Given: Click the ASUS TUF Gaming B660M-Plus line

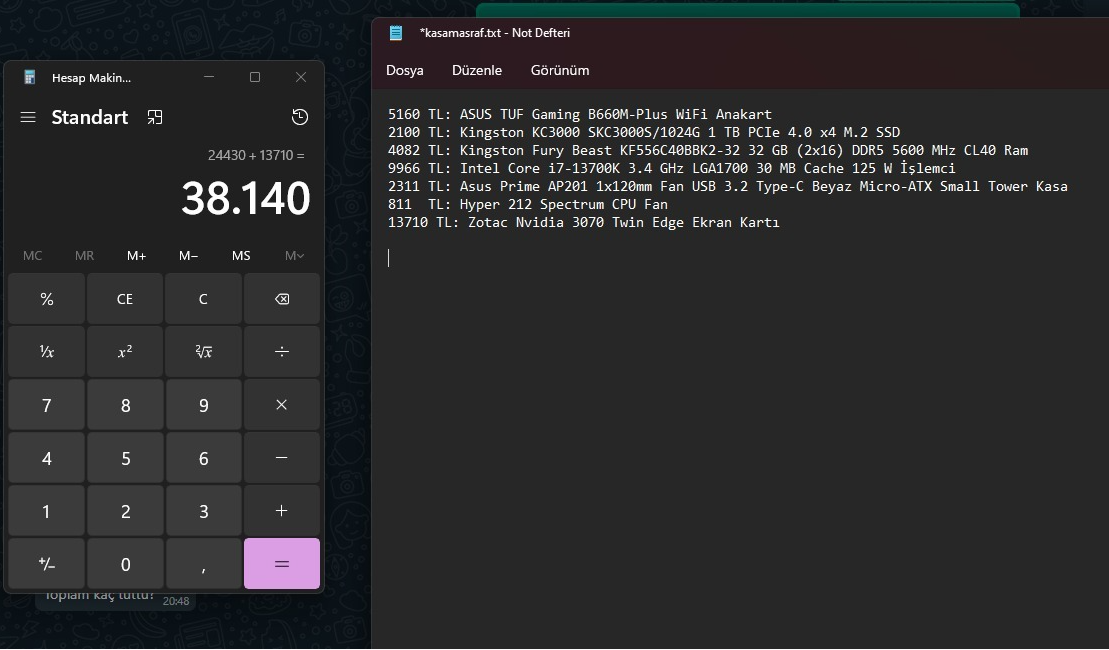Looking at the screenshot, I should [x=579, y=115].
